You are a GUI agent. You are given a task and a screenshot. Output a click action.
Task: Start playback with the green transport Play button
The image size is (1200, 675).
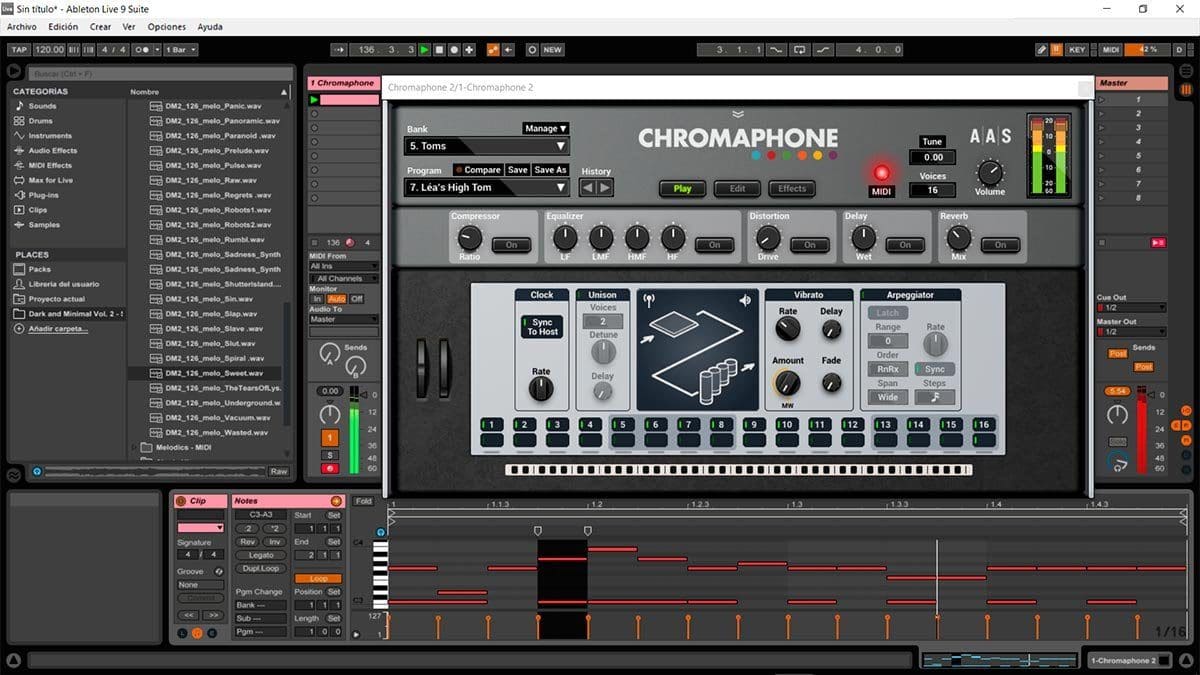point(425,49)
